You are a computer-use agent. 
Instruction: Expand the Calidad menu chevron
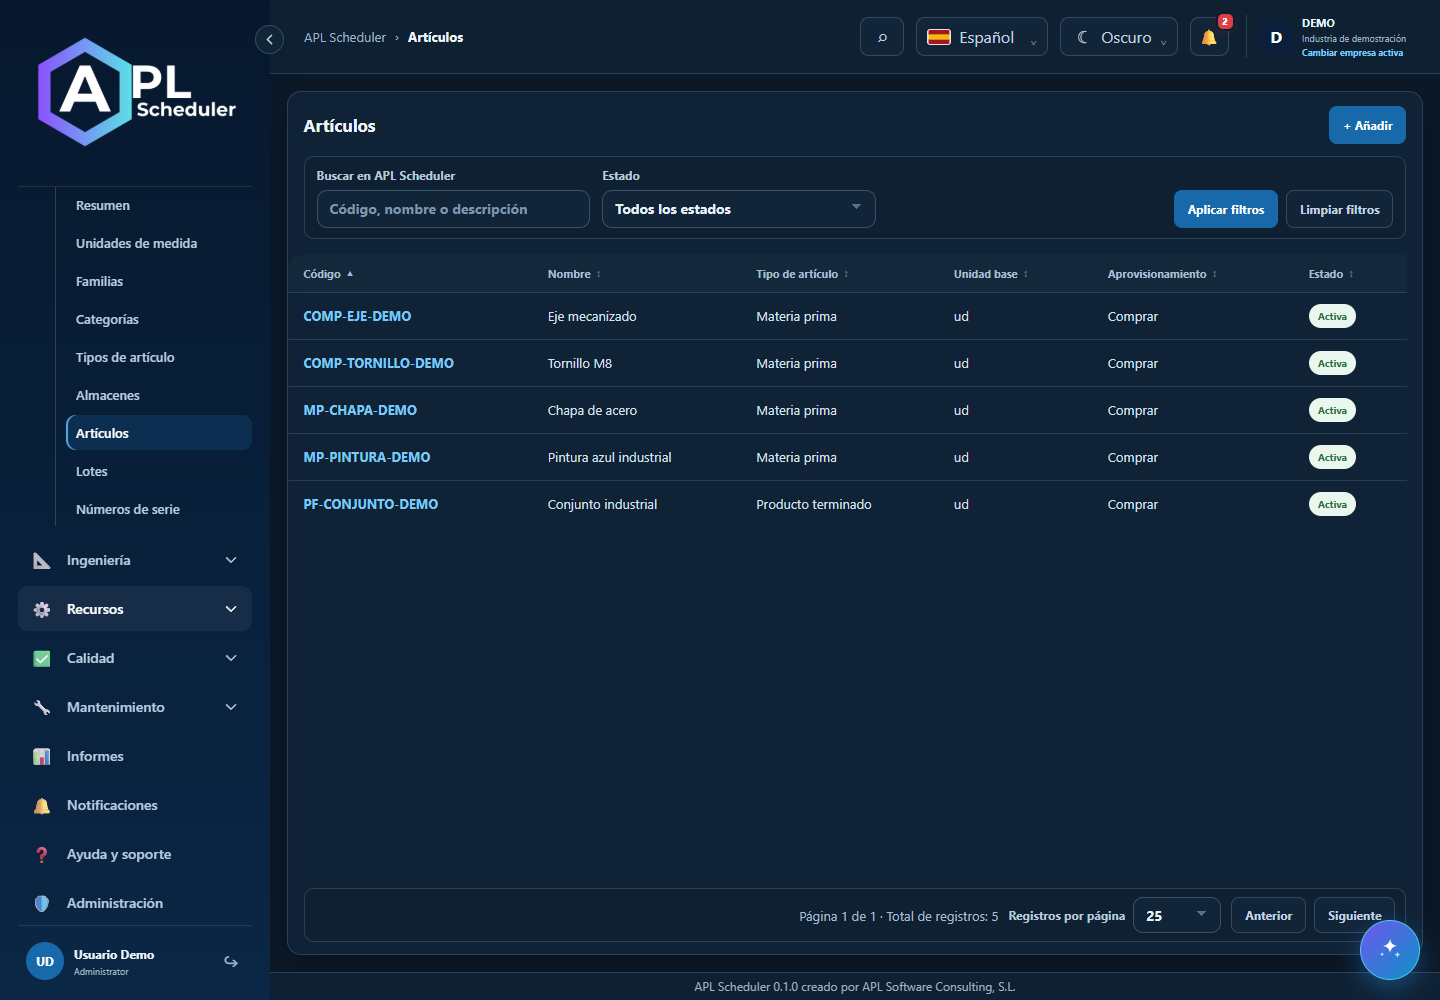(x=231, y=659)
